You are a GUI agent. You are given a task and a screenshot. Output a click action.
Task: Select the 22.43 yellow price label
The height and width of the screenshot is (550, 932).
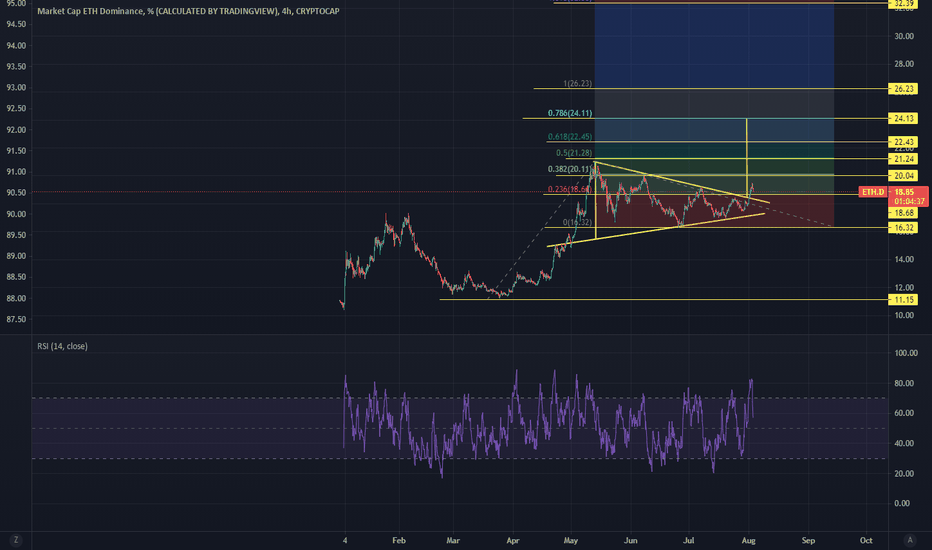click(903, 142)
